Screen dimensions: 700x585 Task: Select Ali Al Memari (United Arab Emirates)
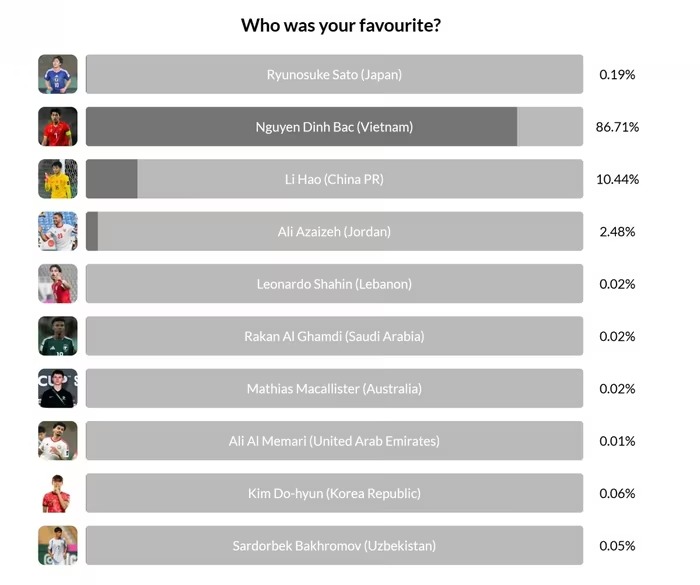[334, 441]
